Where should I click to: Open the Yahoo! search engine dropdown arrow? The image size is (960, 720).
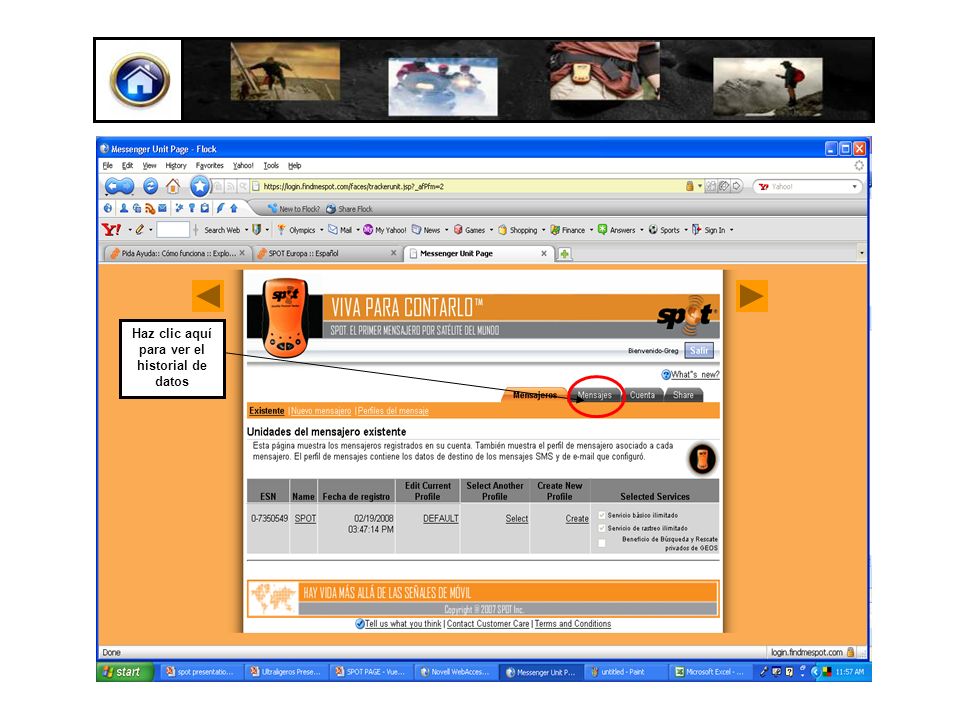click(x=854, y=187)
